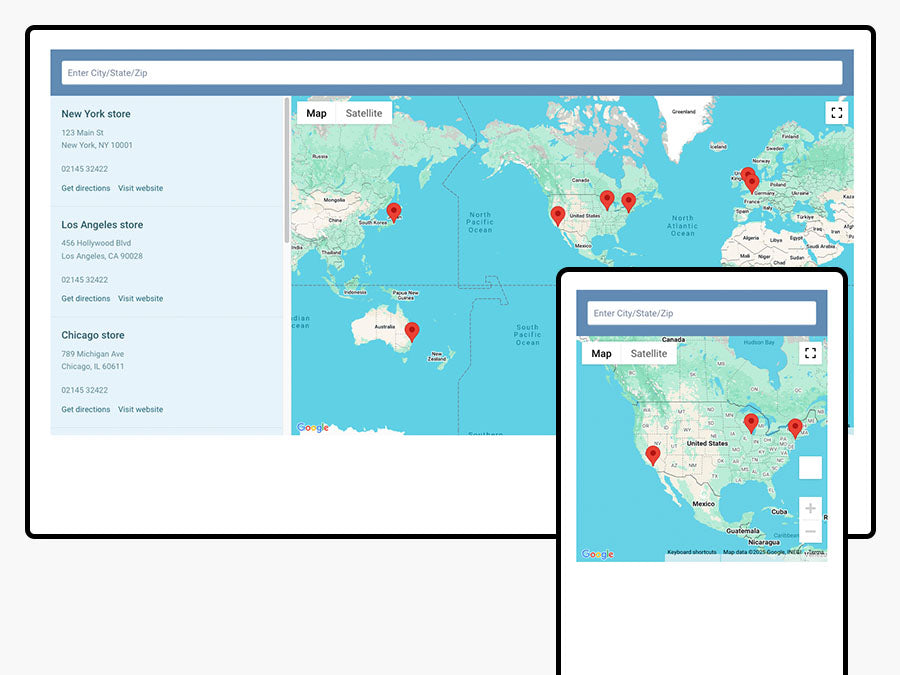Click the Australia pin on desktop map
Viewport: 900px width, 675px height.
(412, 331)
